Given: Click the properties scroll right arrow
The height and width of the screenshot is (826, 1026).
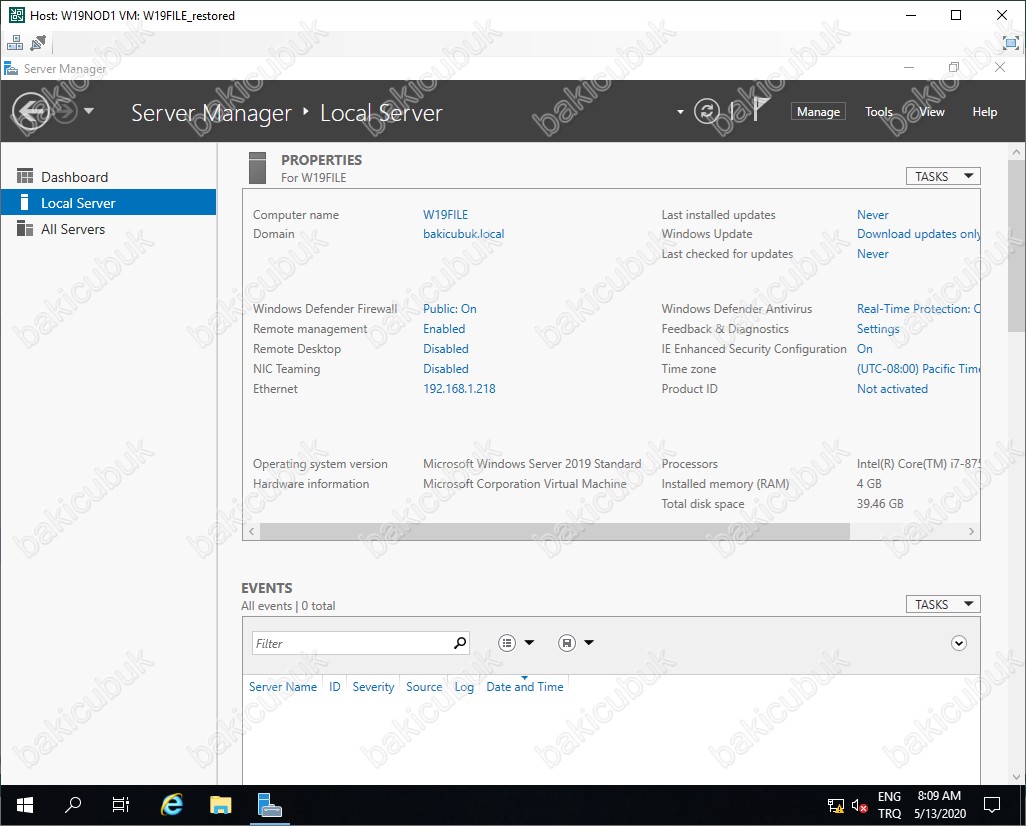Looking at the screenshot, I should click(x=971, y=531).
